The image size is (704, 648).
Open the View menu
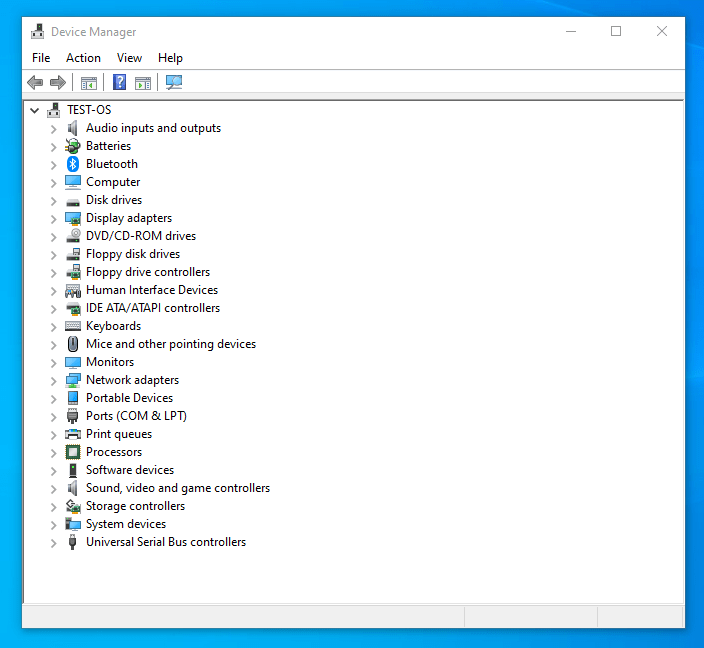pos(129,58)
